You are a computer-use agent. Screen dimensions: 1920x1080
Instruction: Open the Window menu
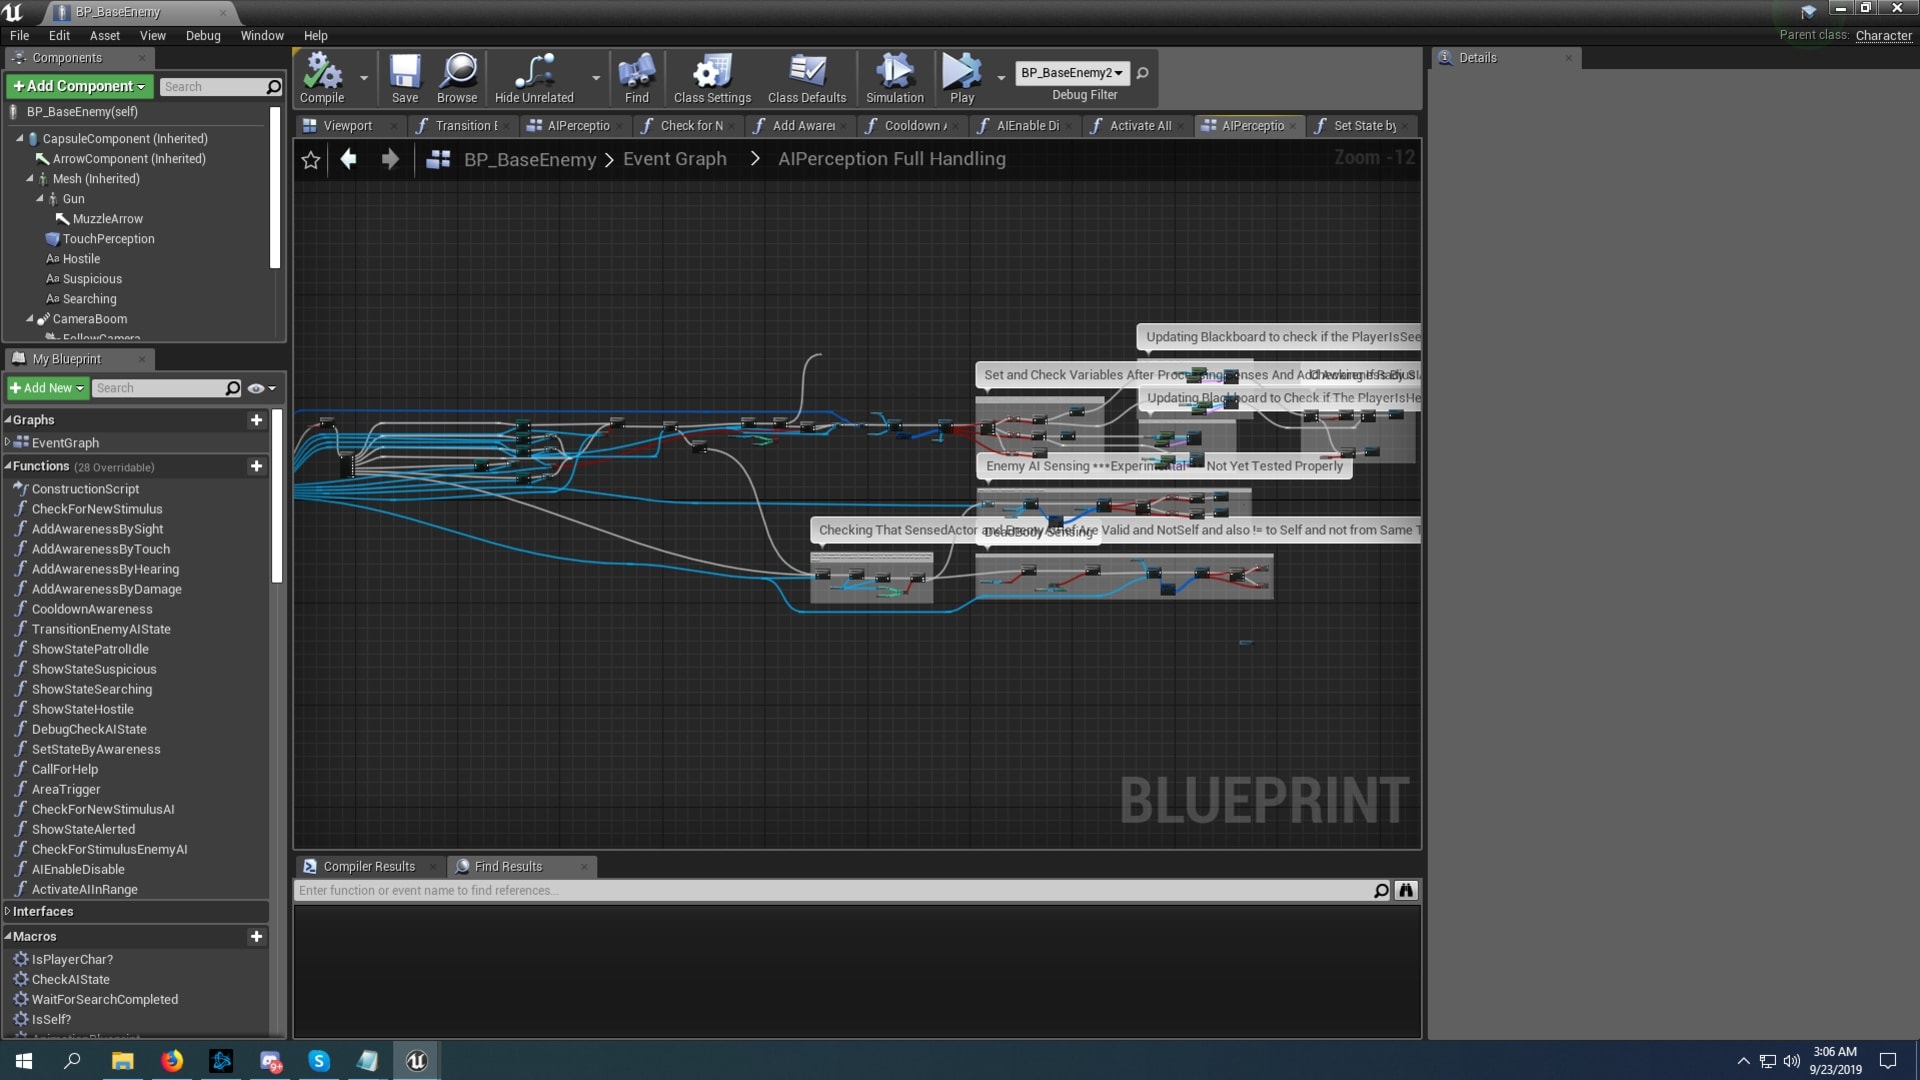[262, 35]
